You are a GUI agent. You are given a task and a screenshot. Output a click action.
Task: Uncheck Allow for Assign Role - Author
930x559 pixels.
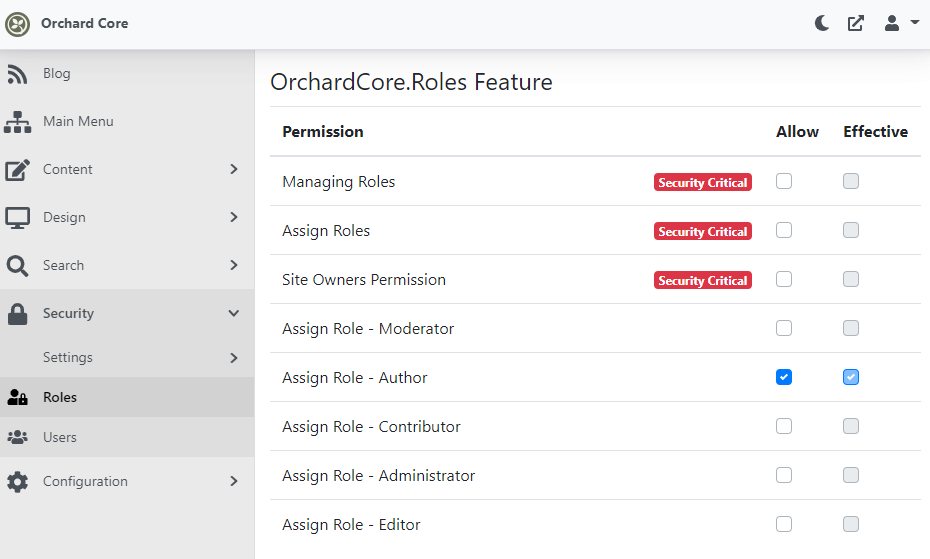[784, 377]
